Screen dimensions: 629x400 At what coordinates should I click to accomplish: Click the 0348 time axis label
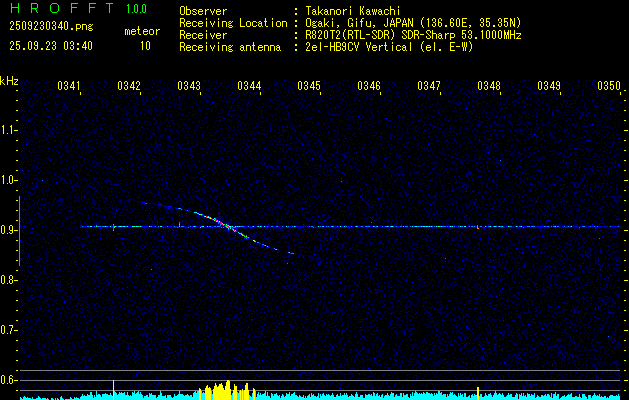489,86
